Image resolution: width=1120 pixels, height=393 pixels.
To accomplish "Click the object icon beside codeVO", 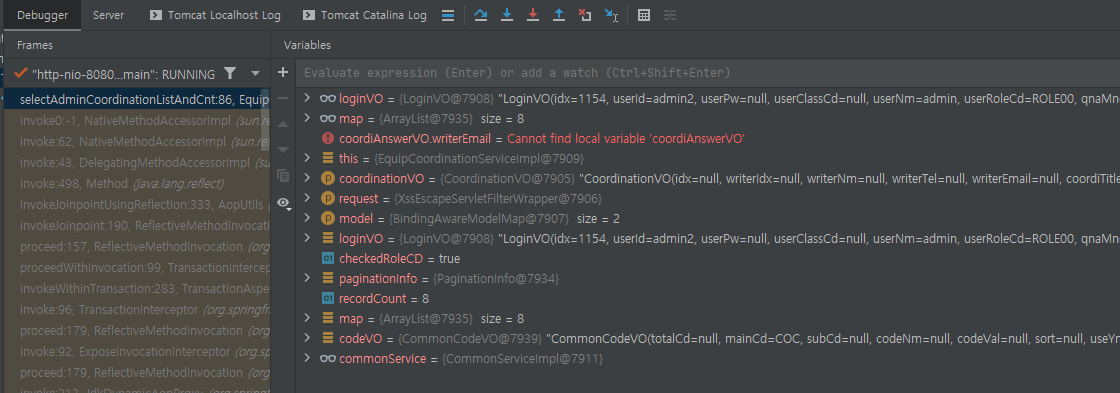I will click(328, 338).
